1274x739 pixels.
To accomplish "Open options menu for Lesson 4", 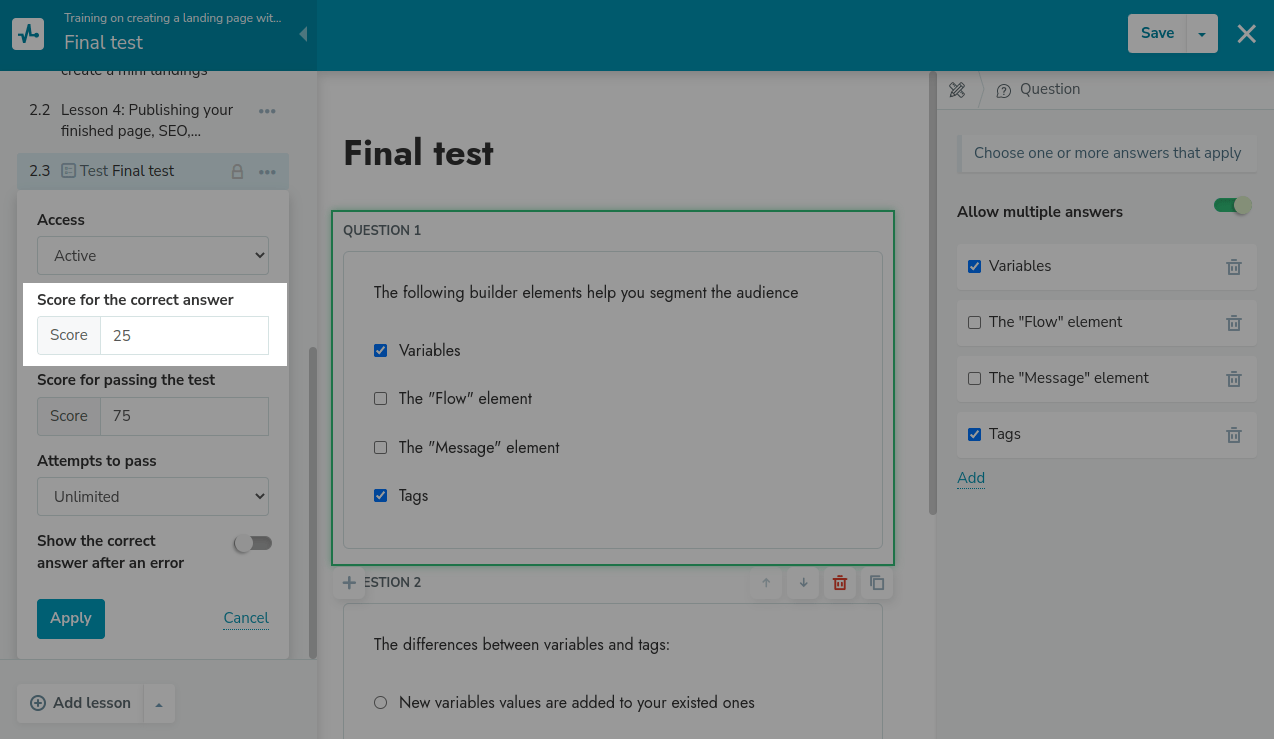I will pos(267,111).
